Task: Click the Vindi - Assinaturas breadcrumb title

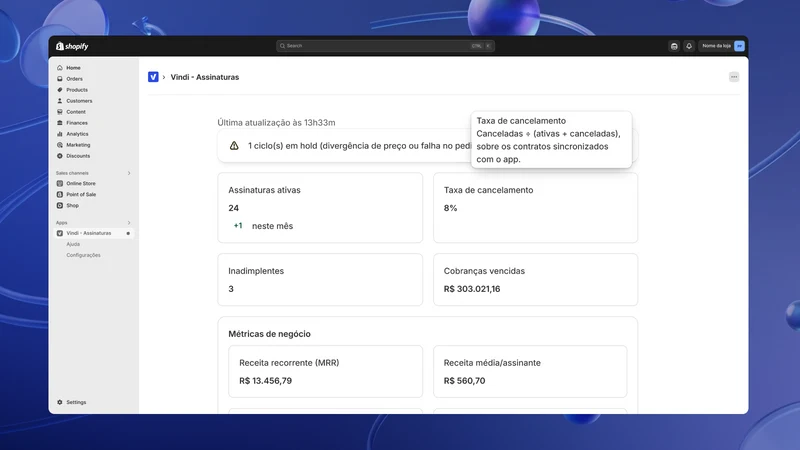Action: click(205, 77)
